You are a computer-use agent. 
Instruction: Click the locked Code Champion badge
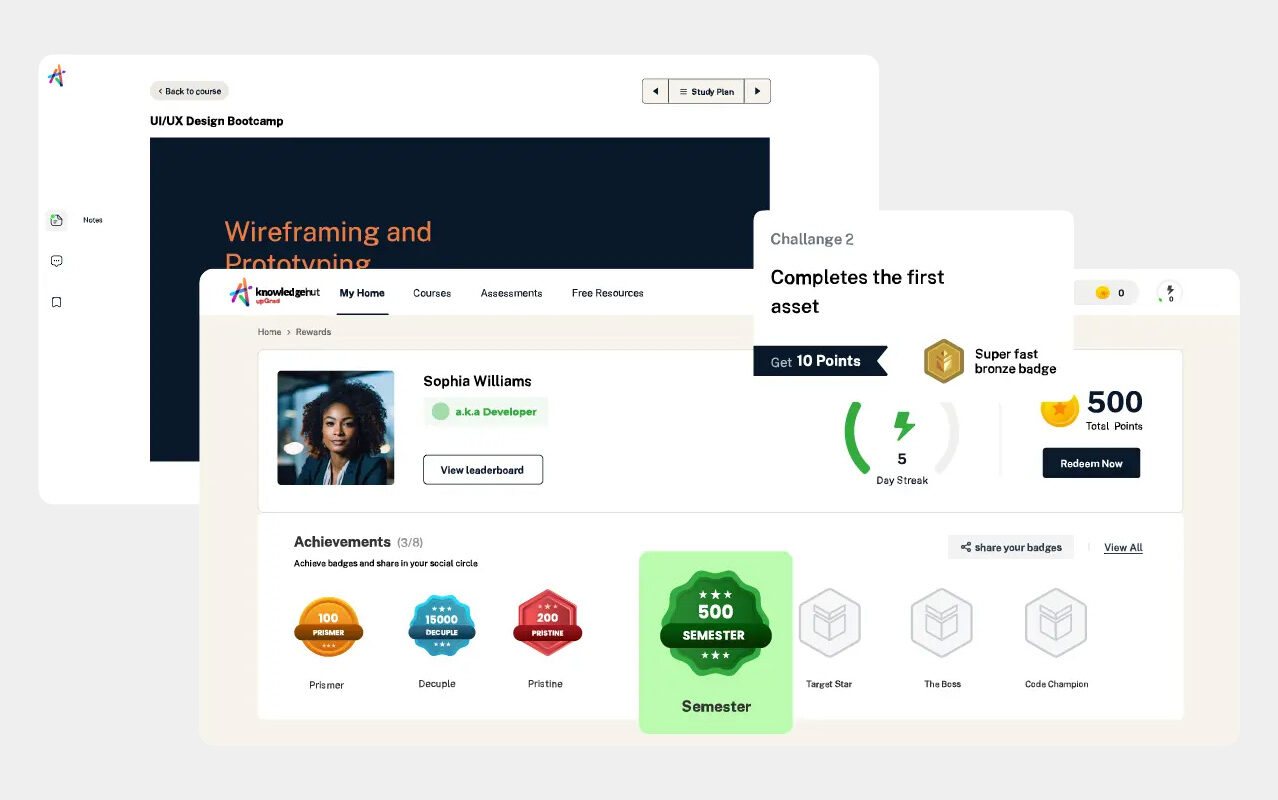click(x=1056, y=623)
